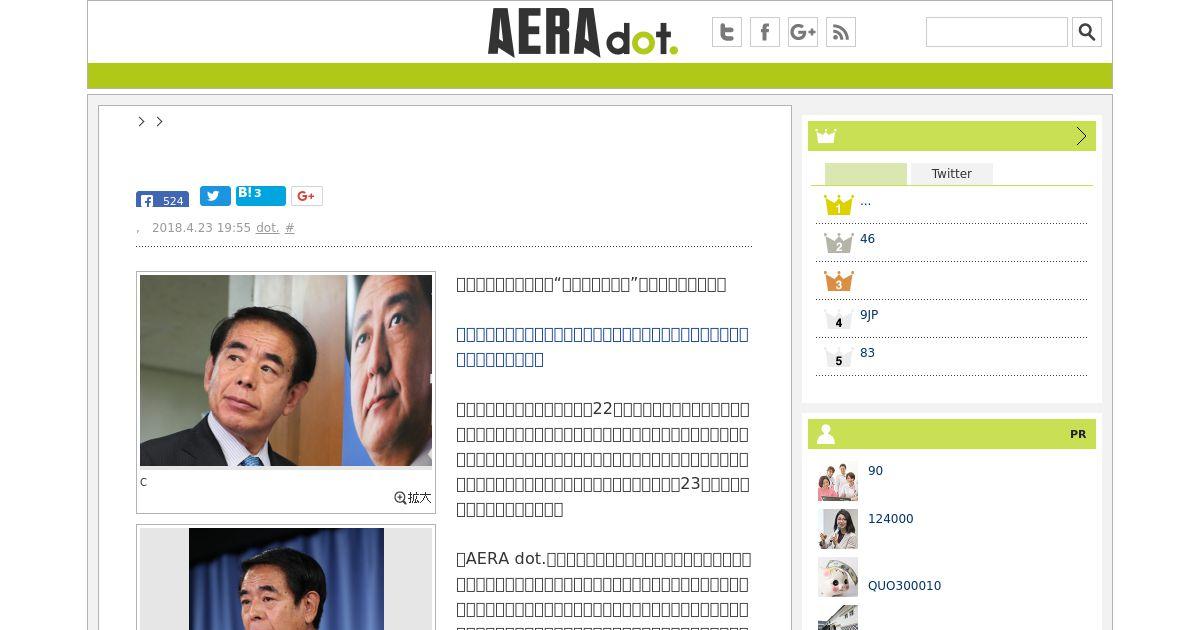Open the RSS feed icon in the header
1200x630 pixels.
[x=841, y=32]
